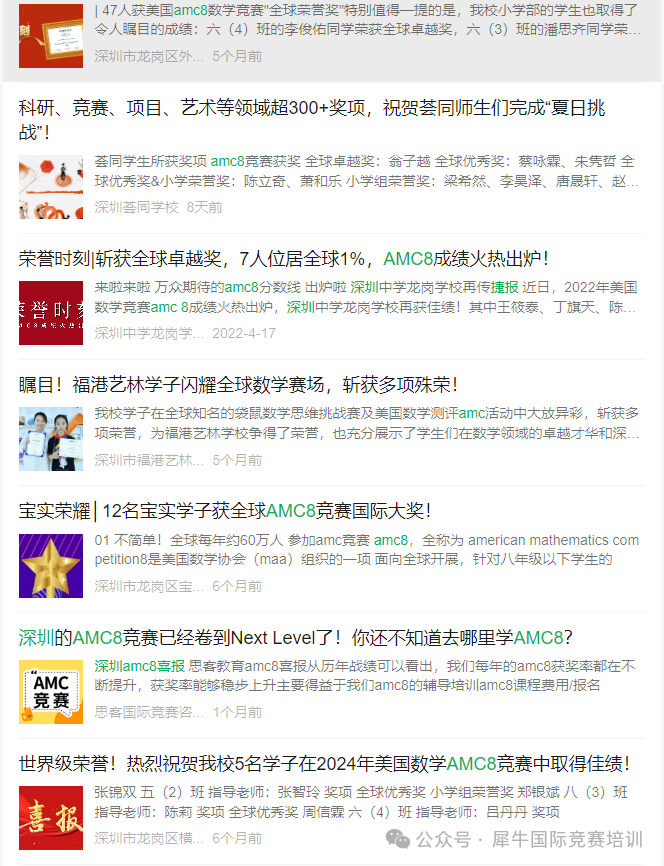Open the red certificate thumbnail of the top article

(51, 36)
